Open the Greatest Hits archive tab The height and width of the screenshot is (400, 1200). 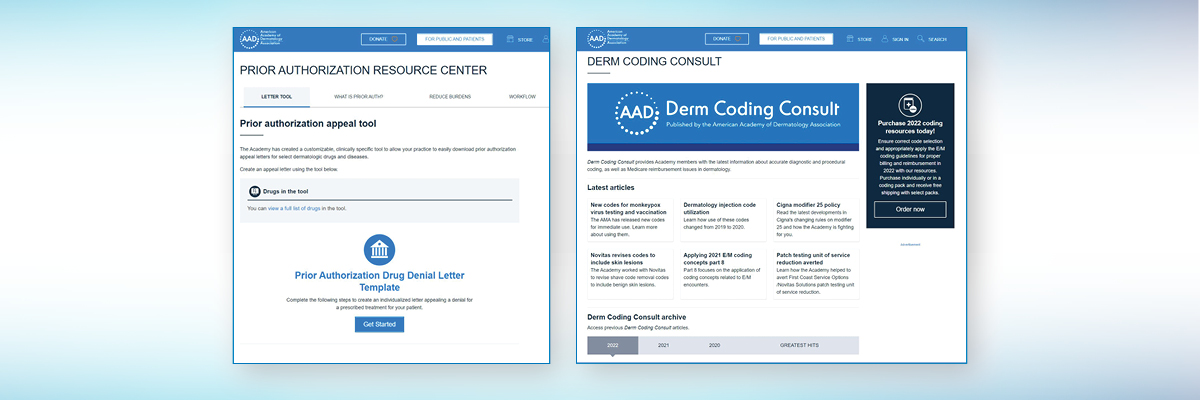click(x=799, y=345)
